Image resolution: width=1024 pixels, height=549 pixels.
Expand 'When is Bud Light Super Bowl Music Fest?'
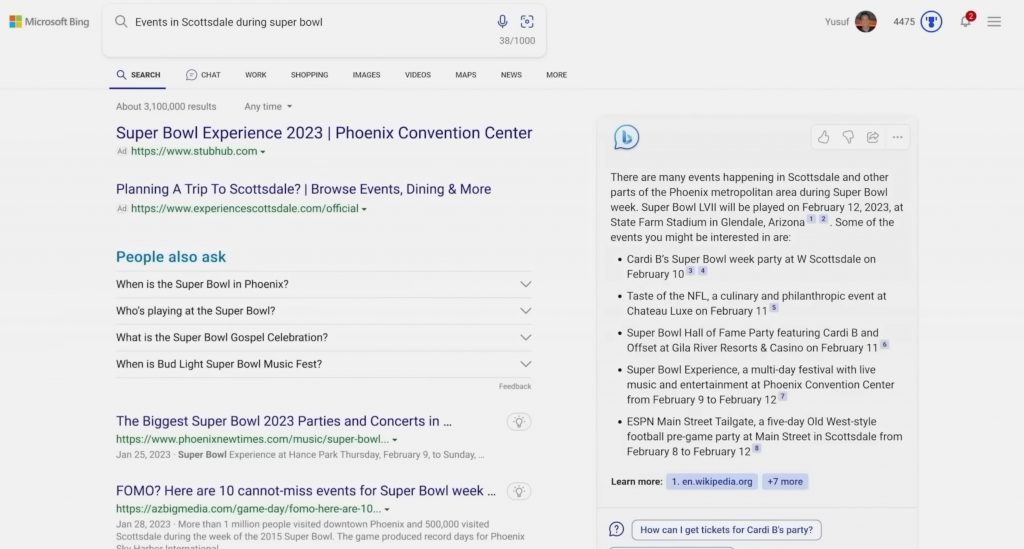(x=323, y=364)
